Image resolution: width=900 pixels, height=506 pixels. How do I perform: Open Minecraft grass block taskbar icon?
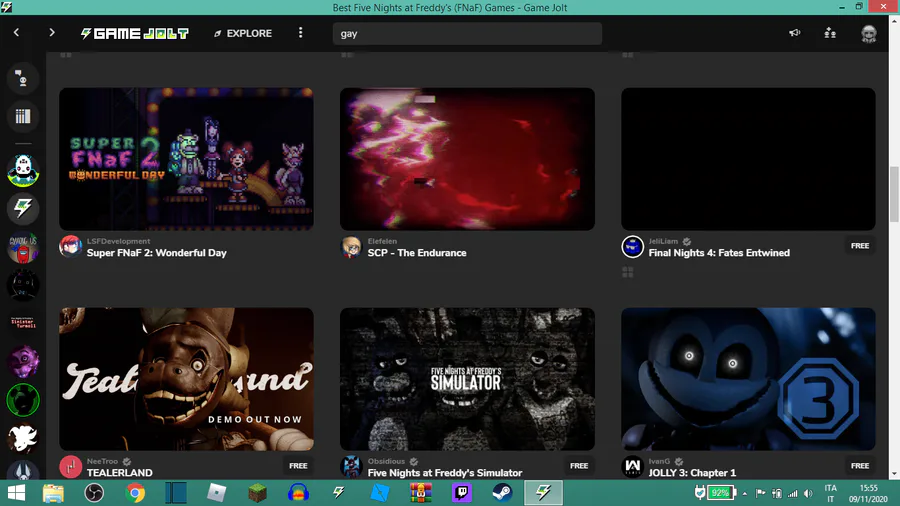coord(258,493)
